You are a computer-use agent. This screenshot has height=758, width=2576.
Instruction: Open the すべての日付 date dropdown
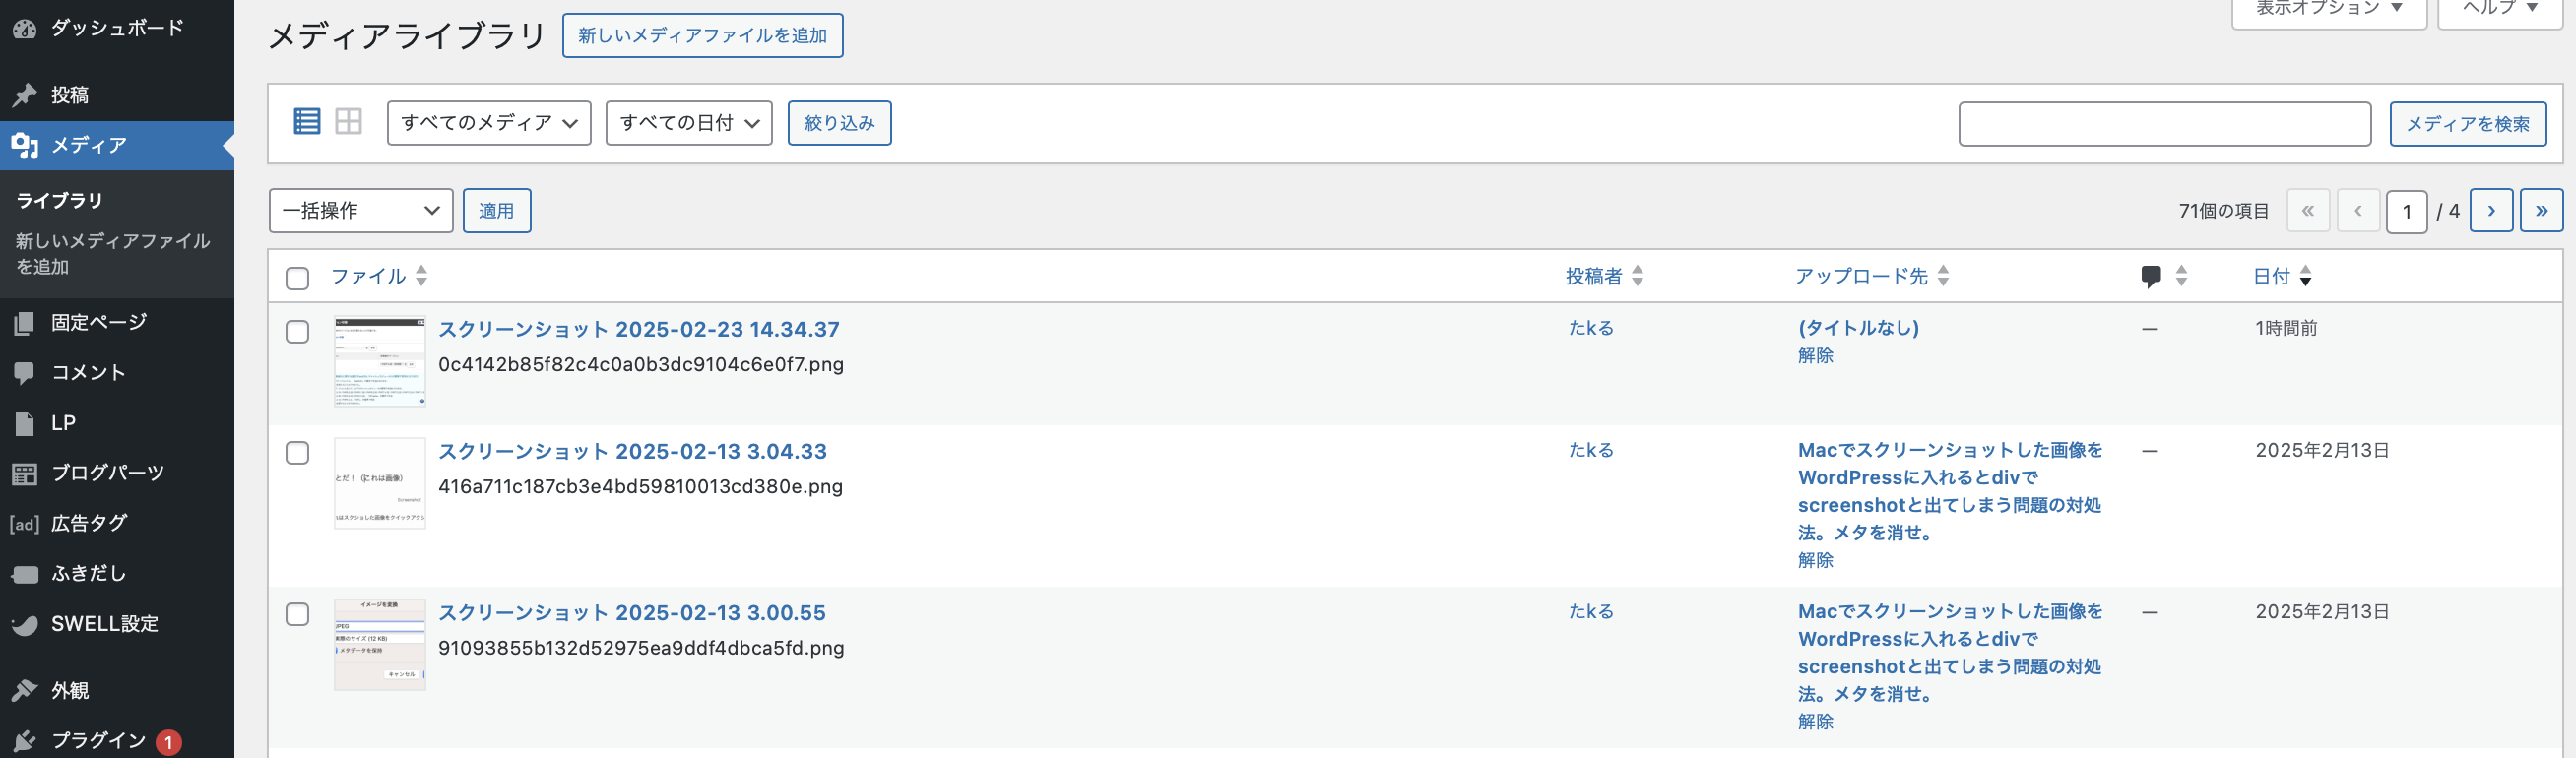point(688,123)
